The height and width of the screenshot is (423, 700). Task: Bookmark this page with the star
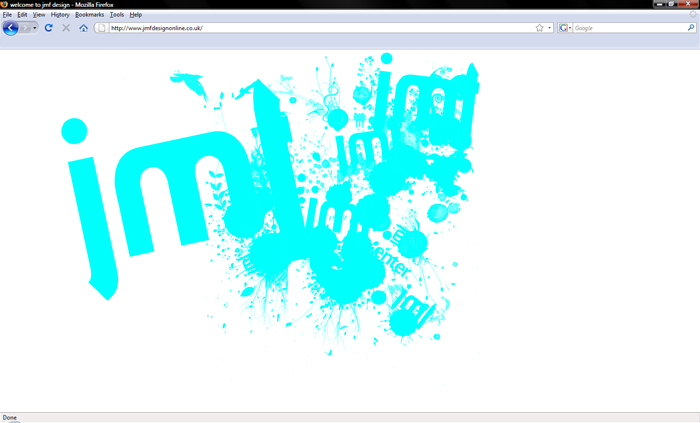539,28
